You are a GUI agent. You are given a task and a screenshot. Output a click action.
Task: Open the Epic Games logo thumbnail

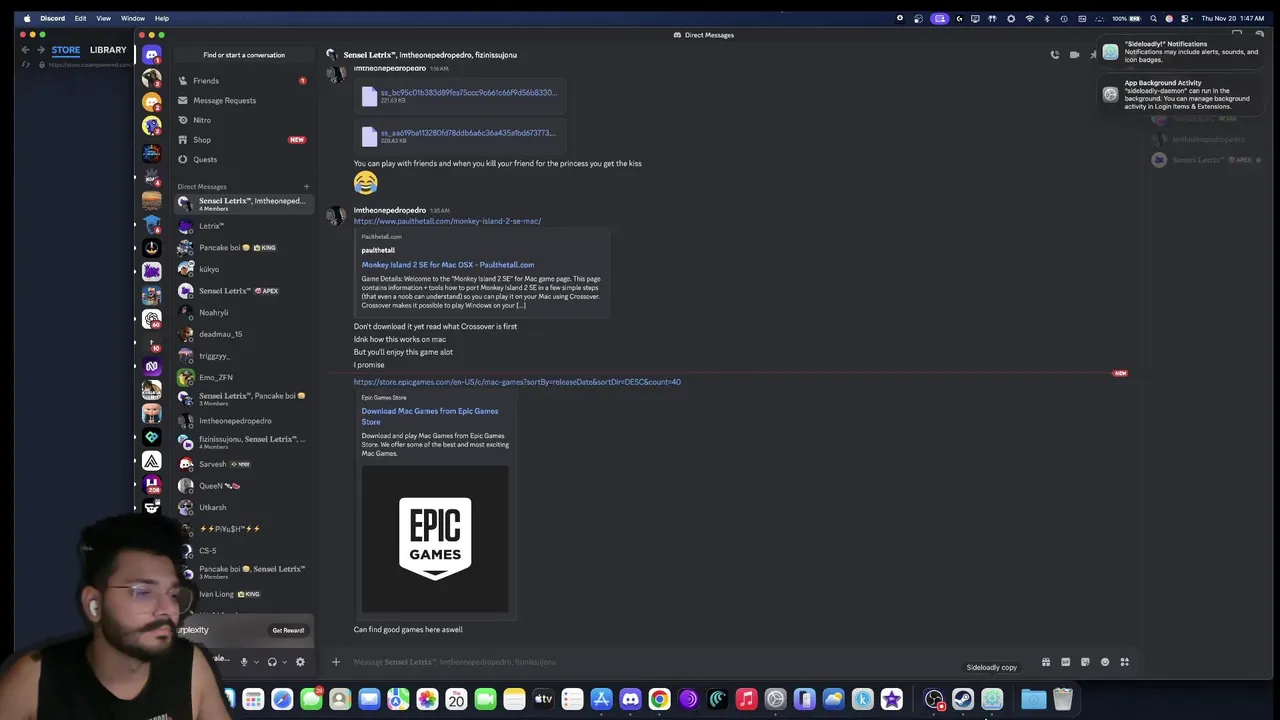(435, 538)
